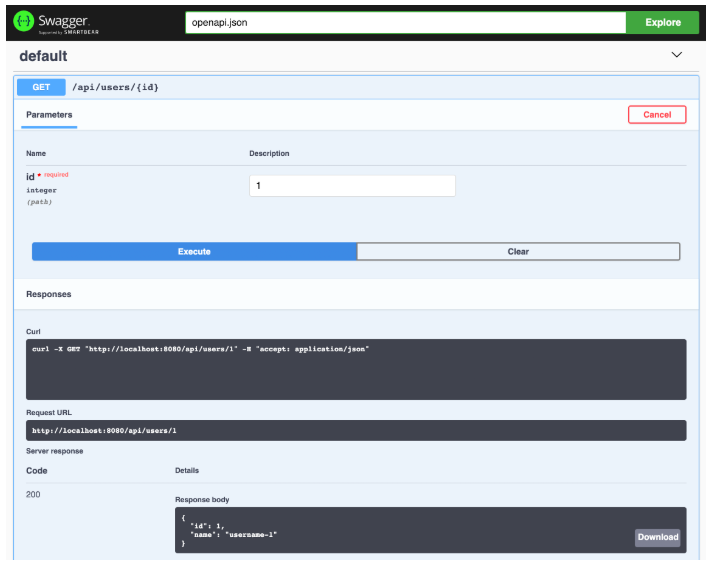718x573 pixels.
Task: Collapse the default section chevron
Action: tap(676, 55)
